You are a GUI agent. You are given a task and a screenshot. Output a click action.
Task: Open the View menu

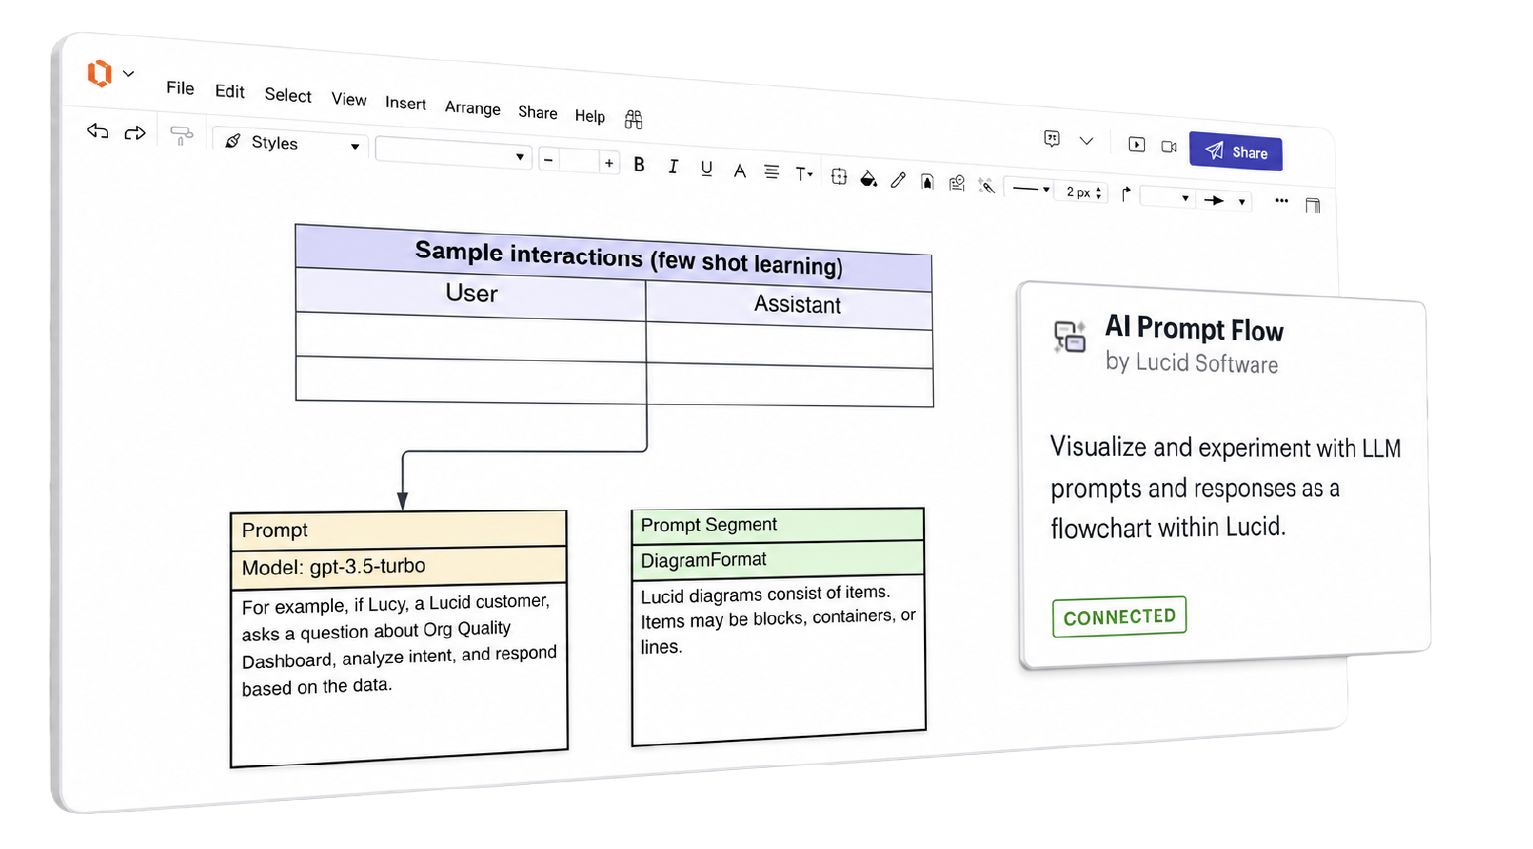[x=349, y=99]
